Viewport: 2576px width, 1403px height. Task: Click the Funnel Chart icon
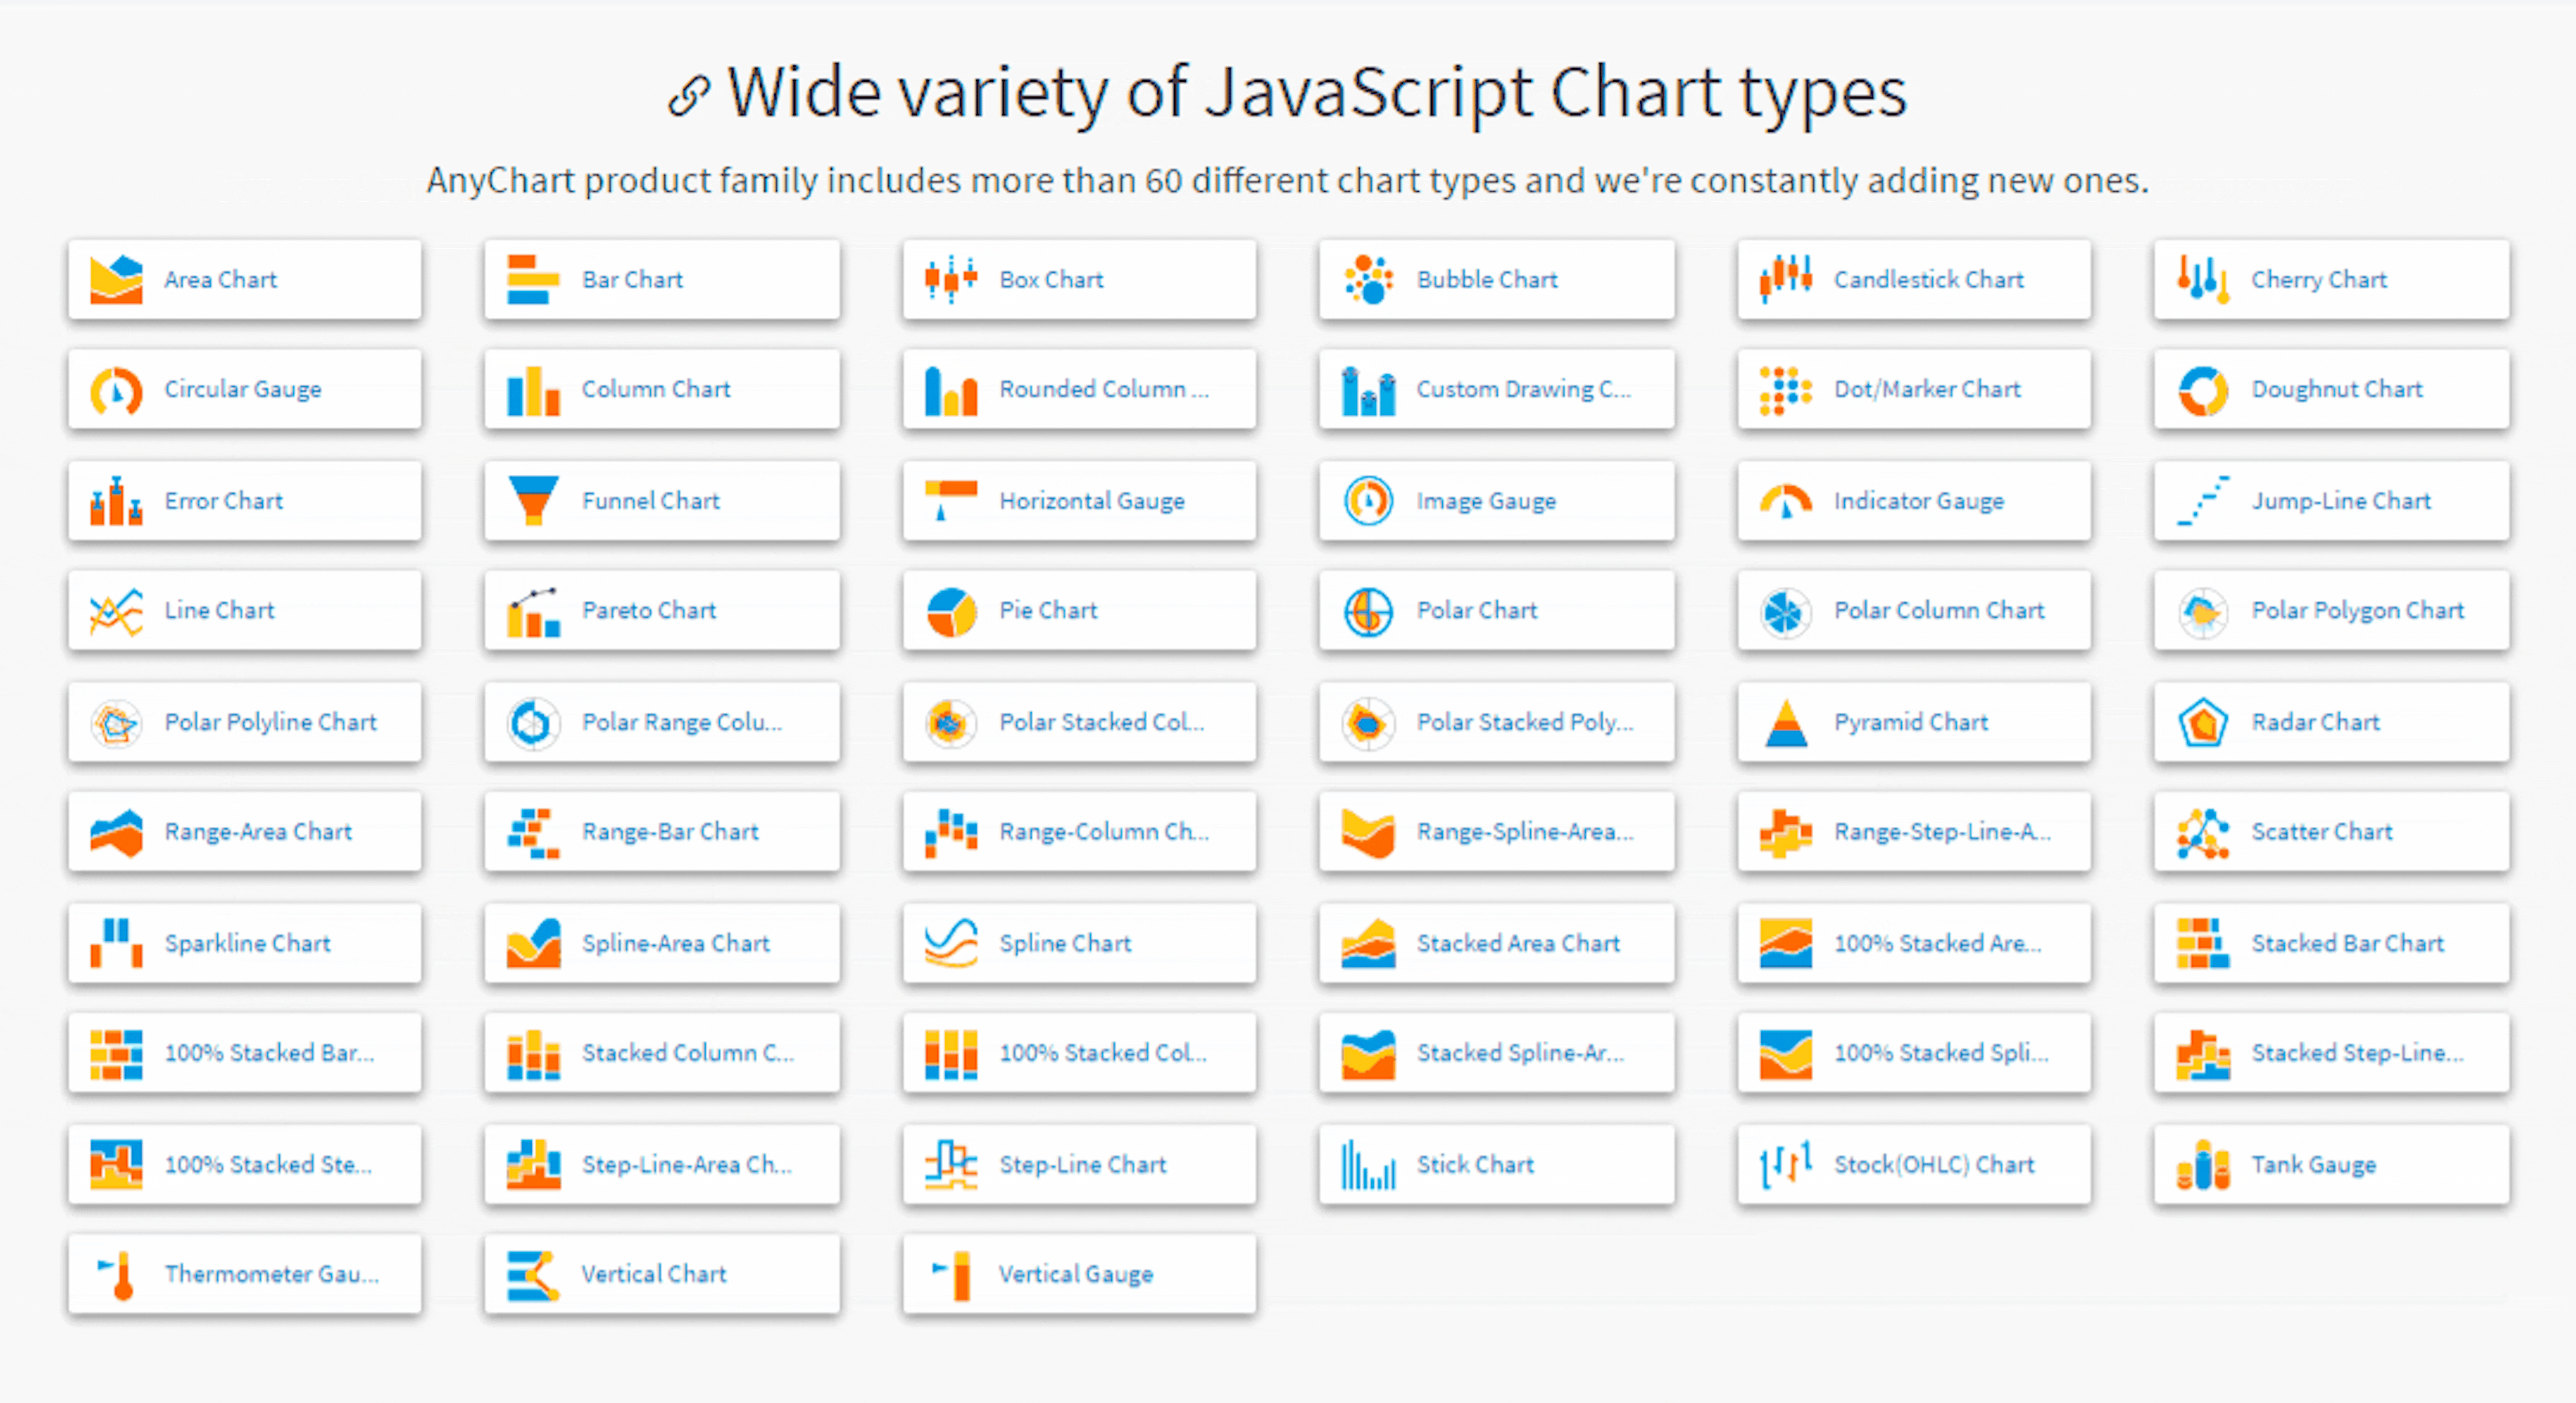pos(533,500)
